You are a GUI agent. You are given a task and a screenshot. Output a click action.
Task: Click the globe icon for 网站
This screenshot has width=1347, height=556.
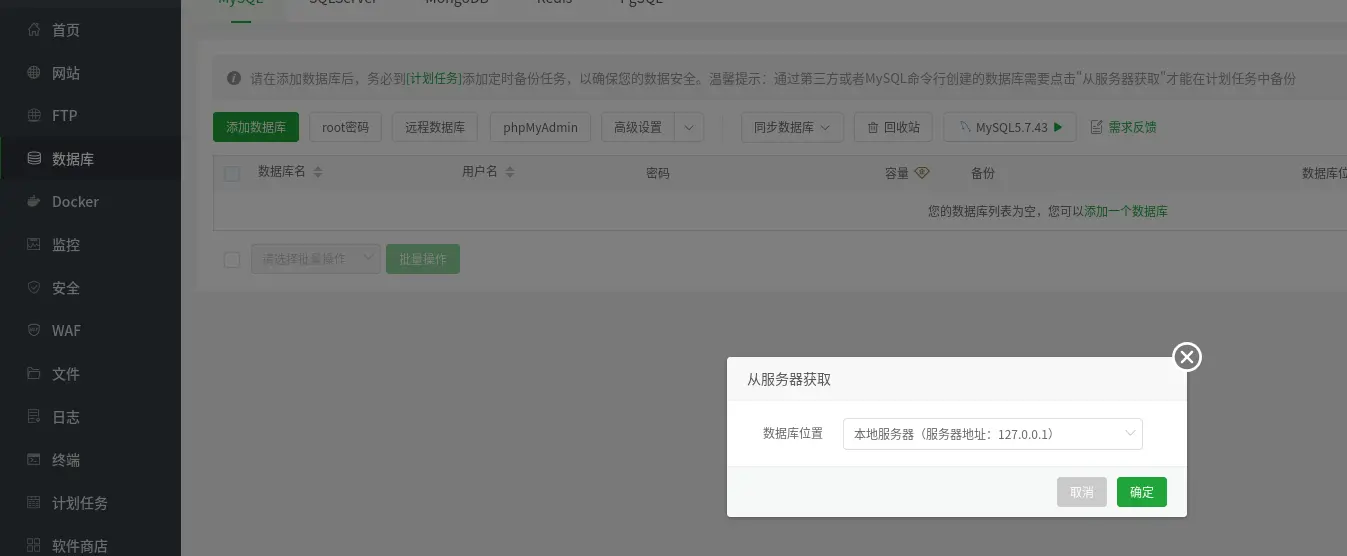click(34, 73)
